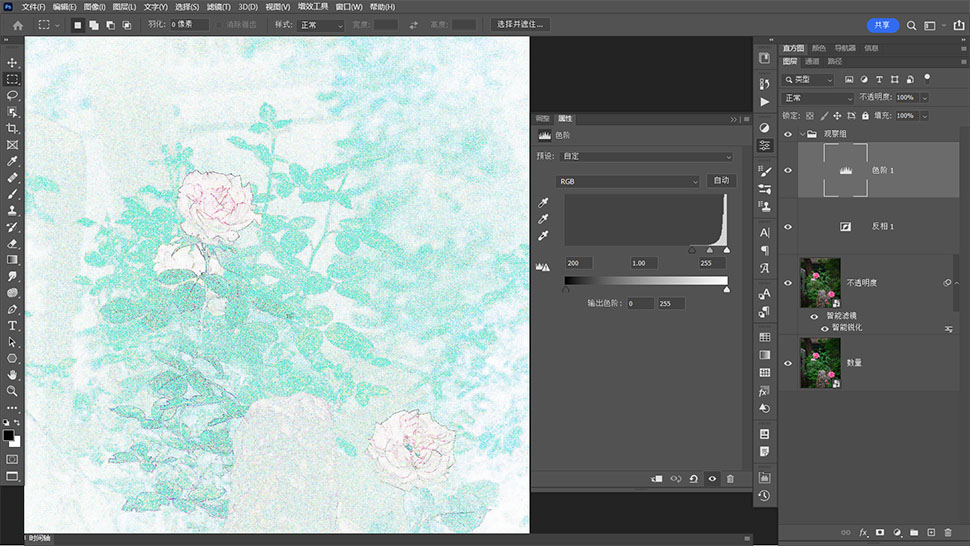The height and width of the screenshot is (546, 970).
Task: Select the Rectangular Marquee tool
Action: 12,79
